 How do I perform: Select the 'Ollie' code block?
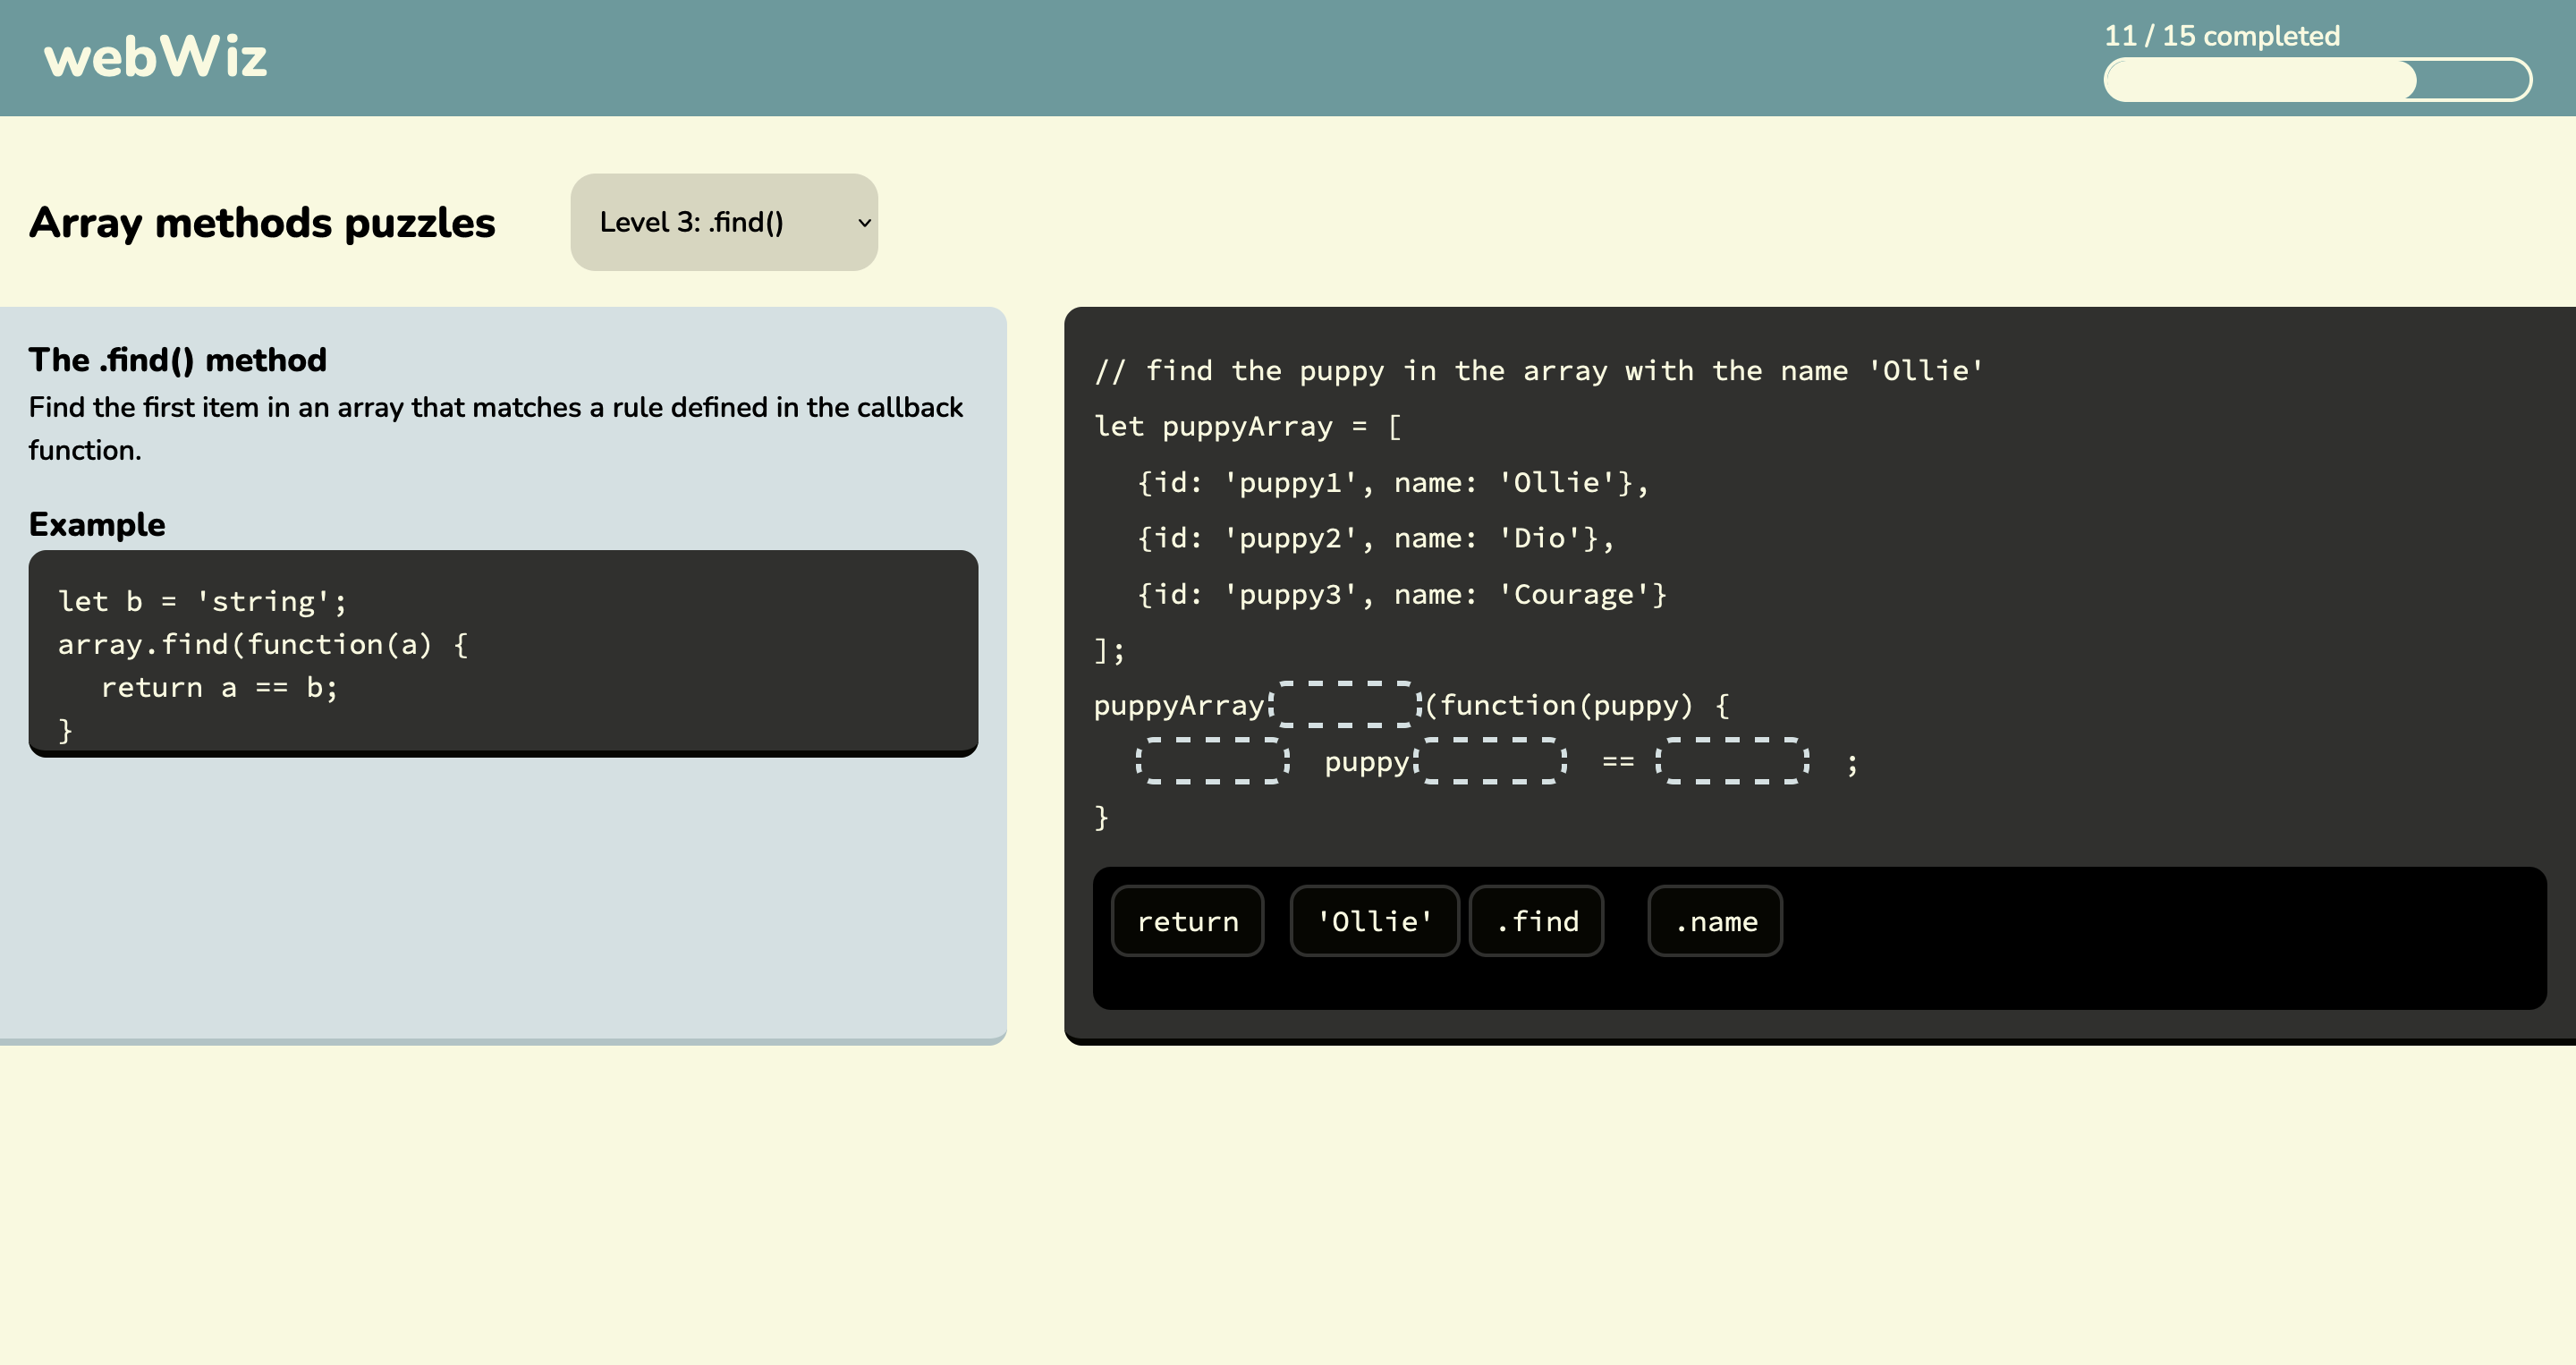(1374, 921)
